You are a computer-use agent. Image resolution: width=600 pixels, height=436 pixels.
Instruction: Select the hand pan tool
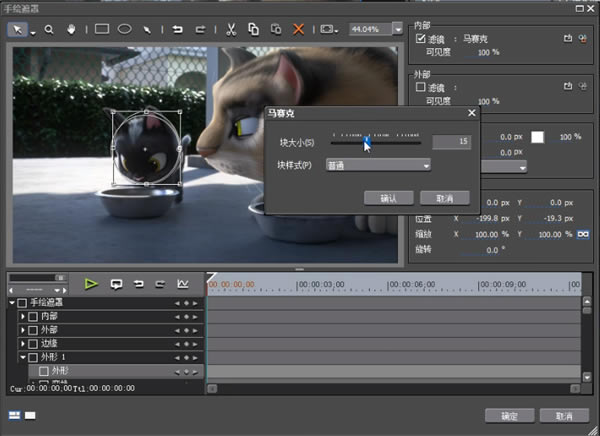[x=69, y=29]
